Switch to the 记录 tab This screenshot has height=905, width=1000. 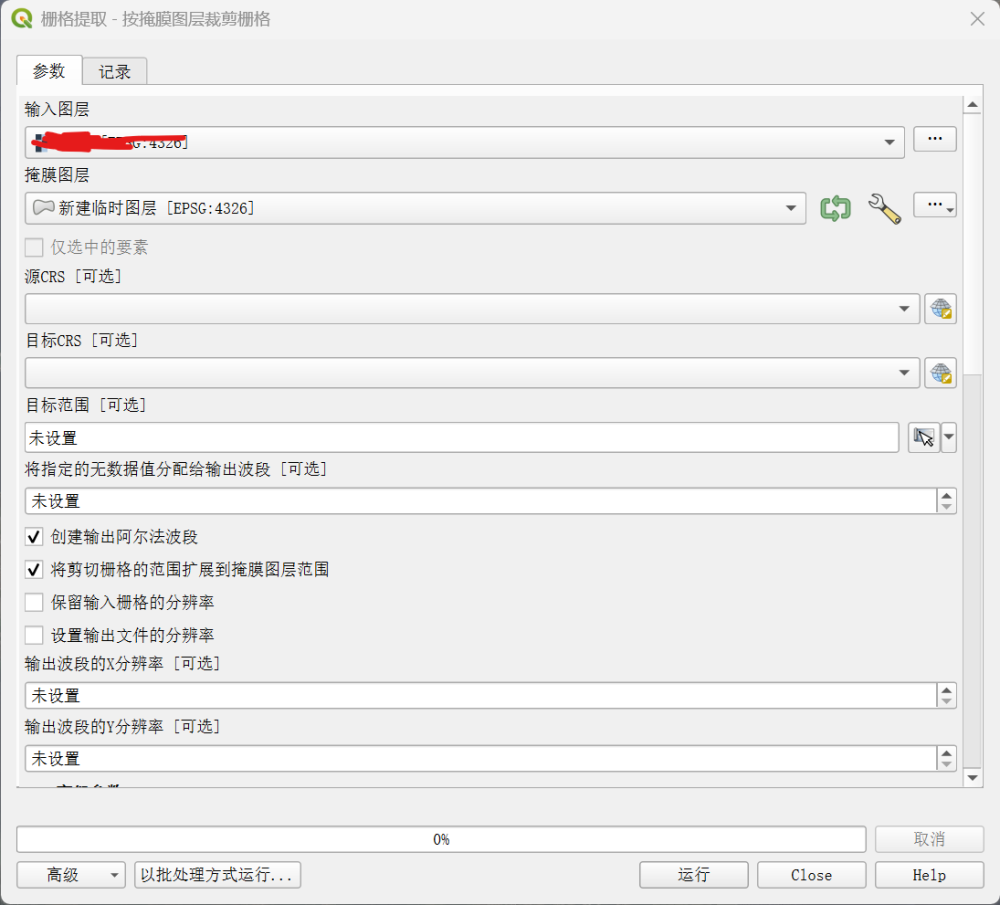tap(115, 71)
